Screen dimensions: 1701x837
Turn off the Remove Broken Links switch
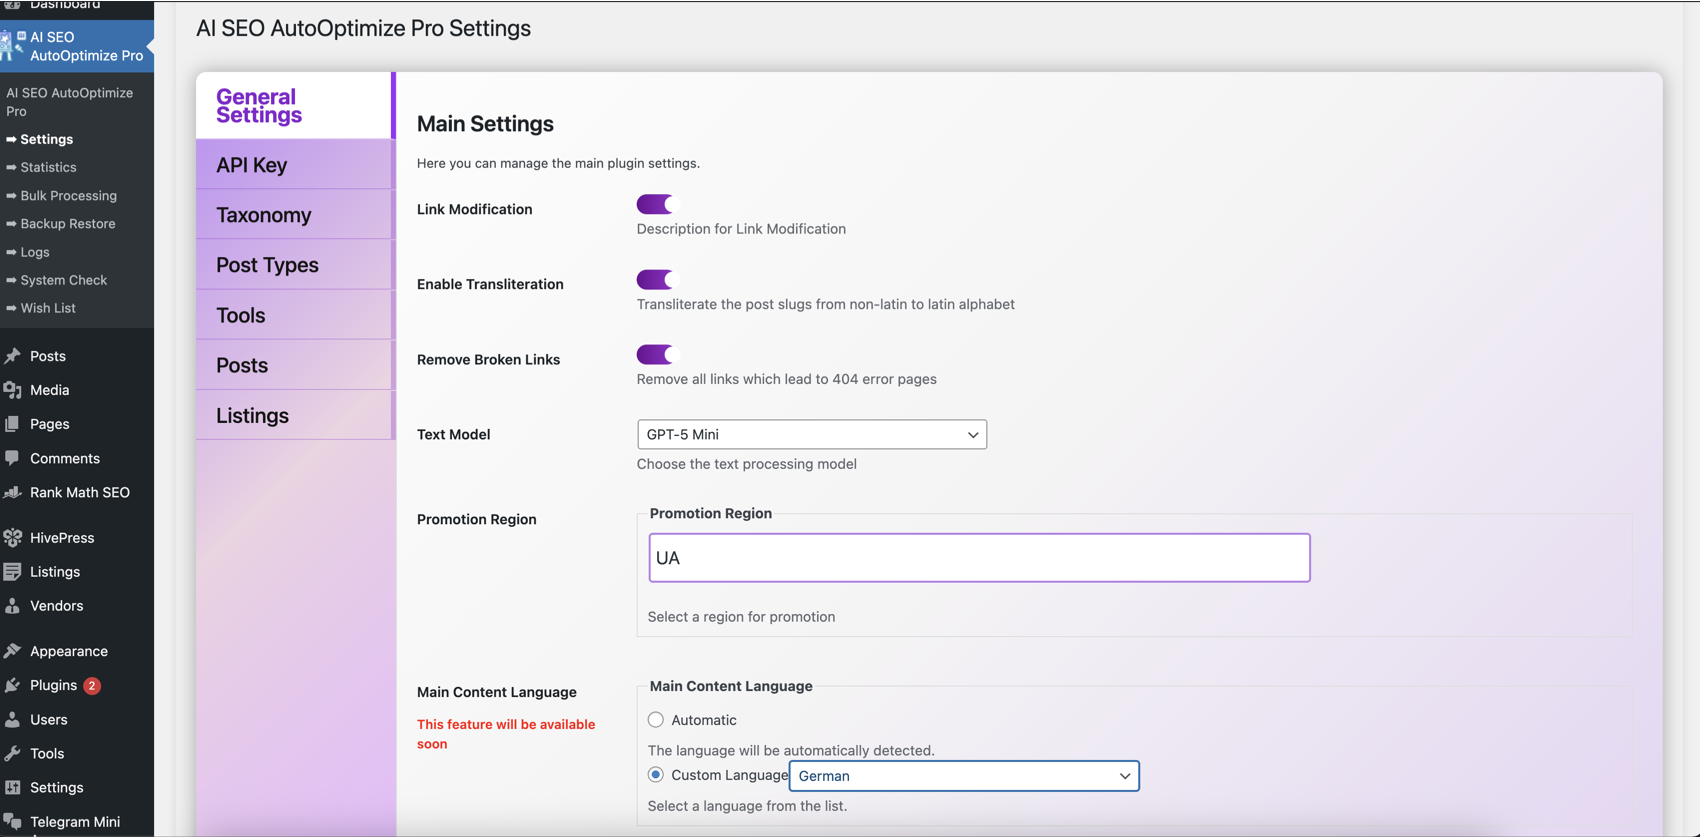[657, 354]
